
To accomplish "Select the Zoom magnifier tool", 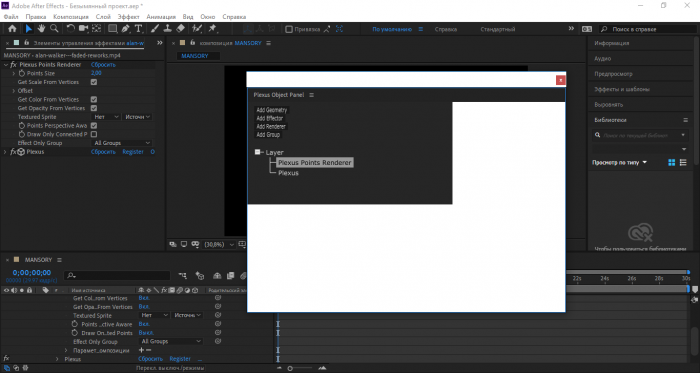I will (54, 29).
